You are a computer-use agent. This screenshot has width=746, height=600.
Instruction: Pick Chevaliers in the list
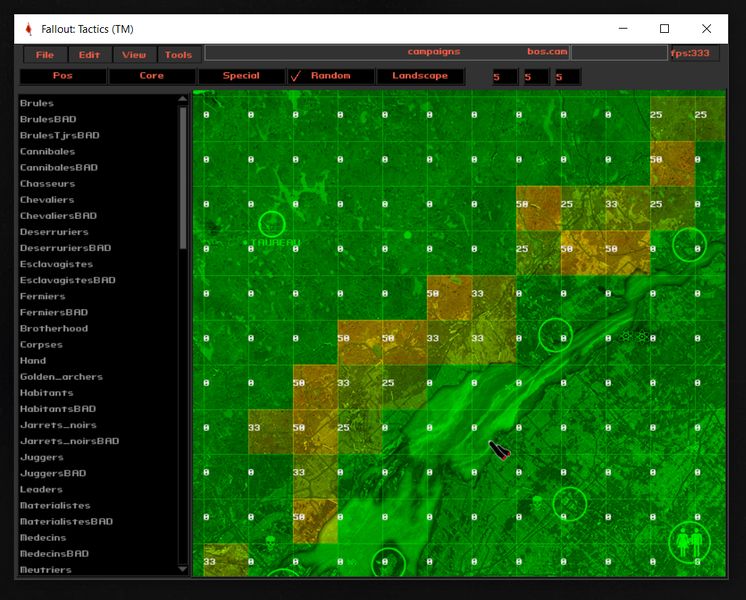click(x=47, y=200)
